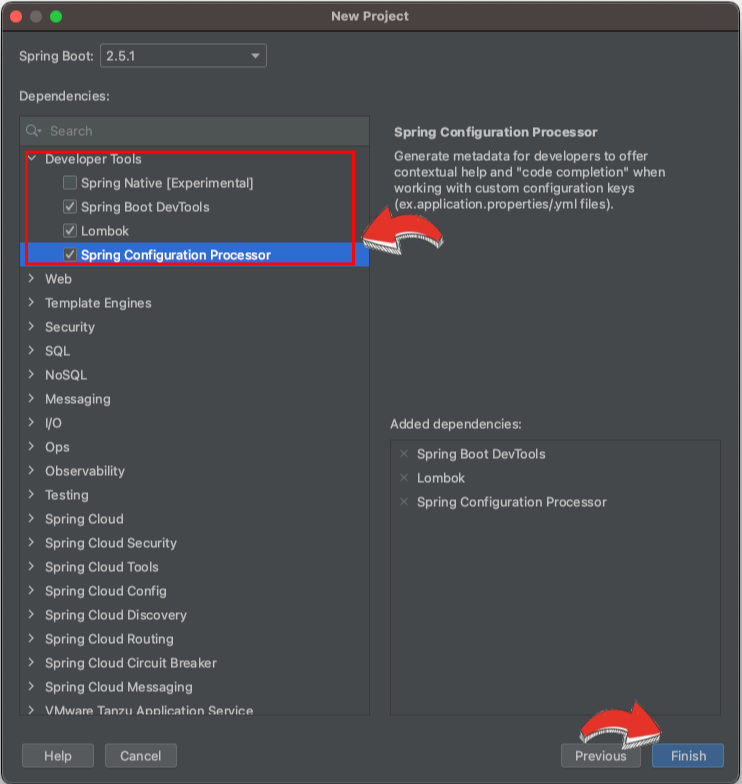Expand Spring Cloud Circuit Breaker category
Viewport: 742px width, 784px height.
coord(32,662)
